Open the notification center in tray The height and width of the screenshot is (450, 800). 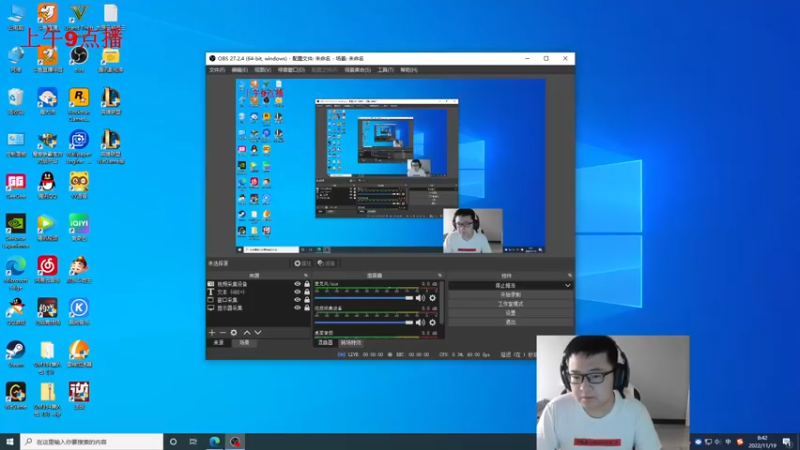tap(787, 442)
